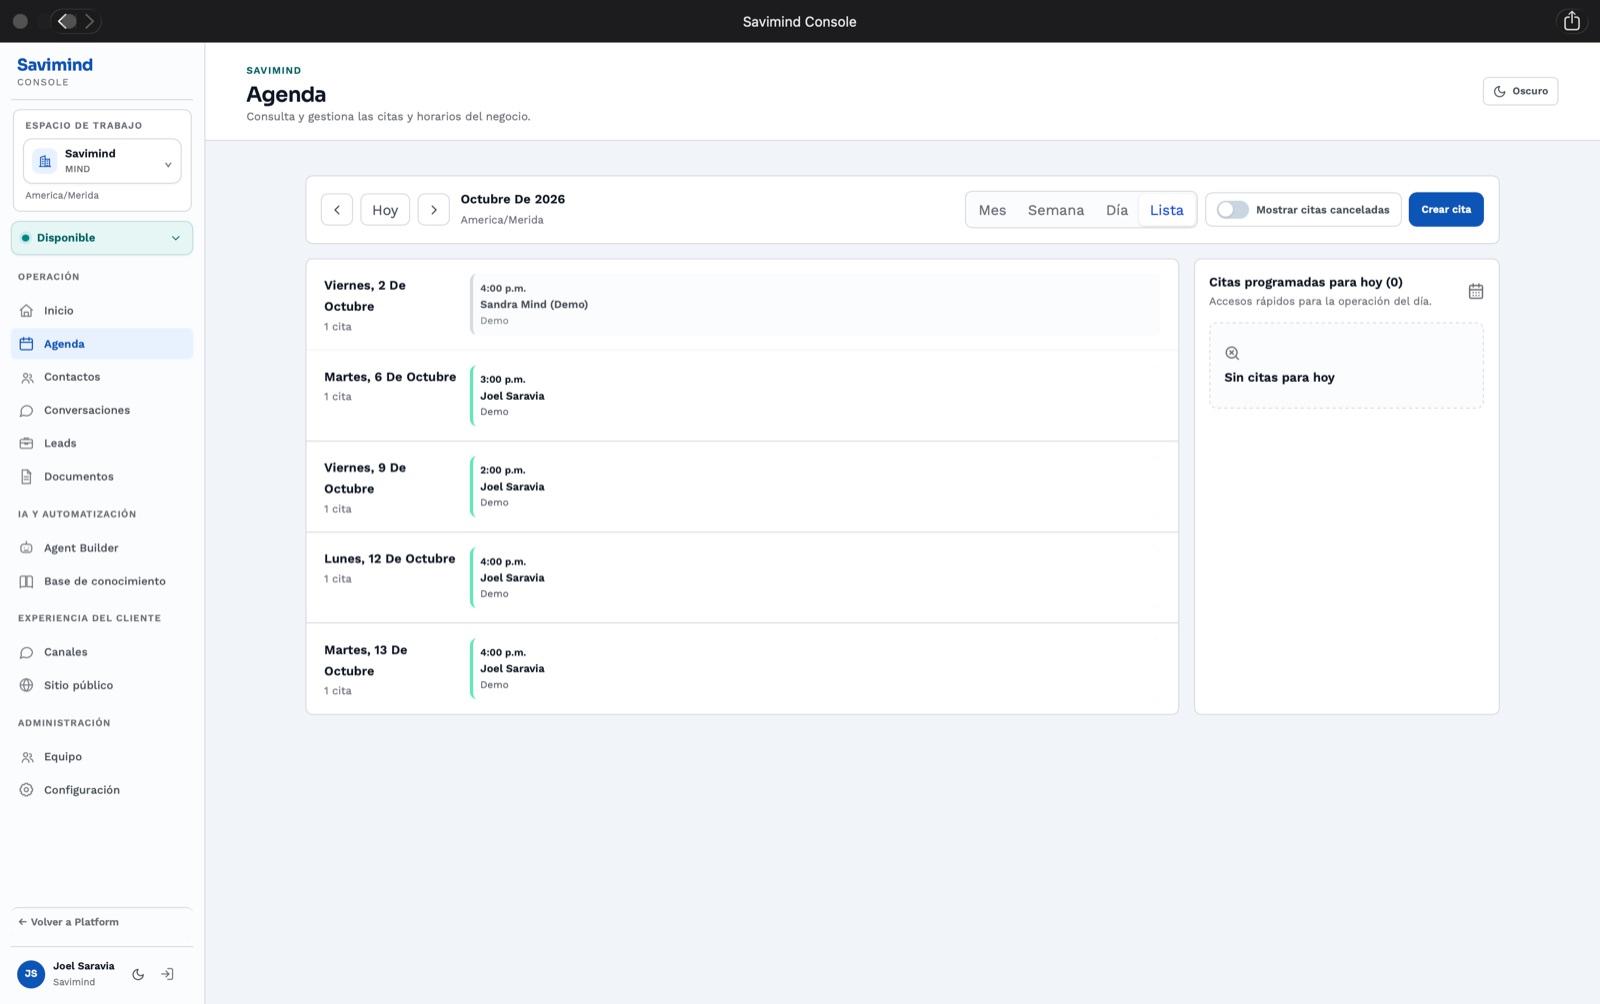This screenshot has width=1600, height=1004.
Task: Click the JS user avatar
Action: pyautogui.click(x=31, y=974)
